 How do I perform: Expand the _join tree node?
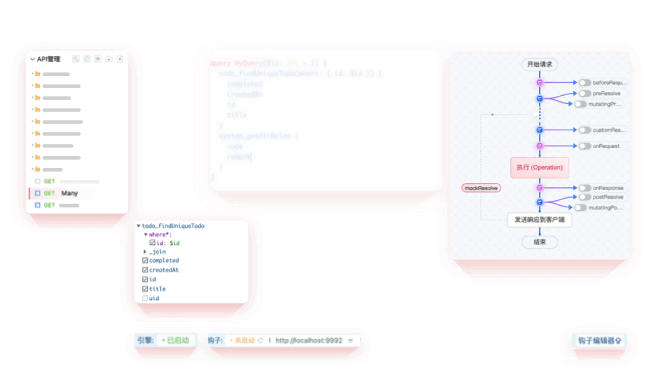coord(145,252)
